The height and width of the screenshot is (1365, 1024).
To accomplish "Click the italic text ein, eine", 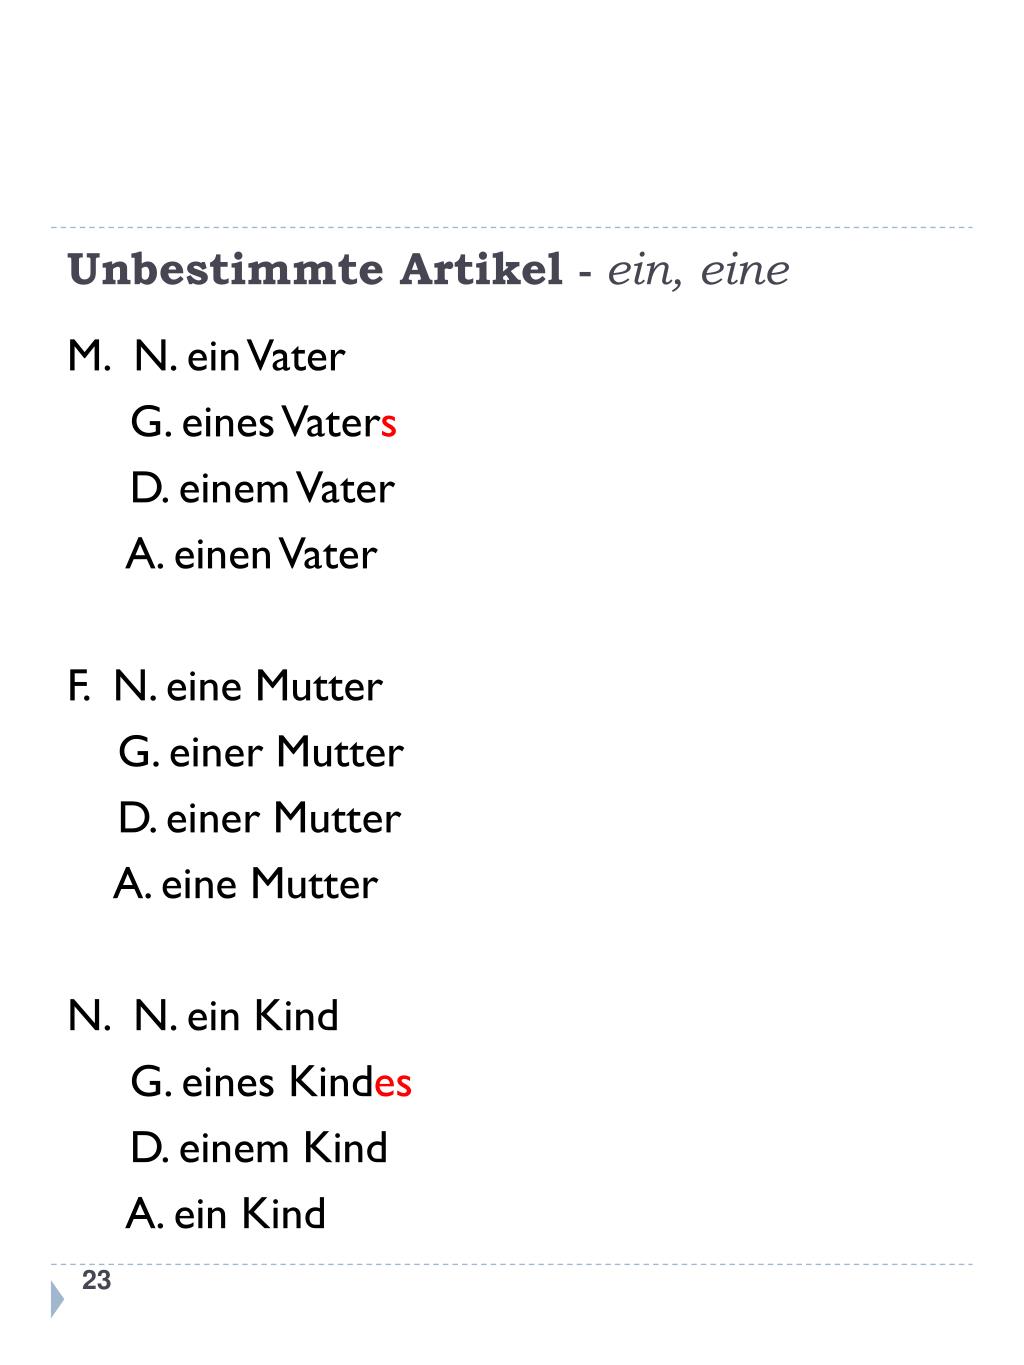I will pyautogui.click(x=699, y=271).
